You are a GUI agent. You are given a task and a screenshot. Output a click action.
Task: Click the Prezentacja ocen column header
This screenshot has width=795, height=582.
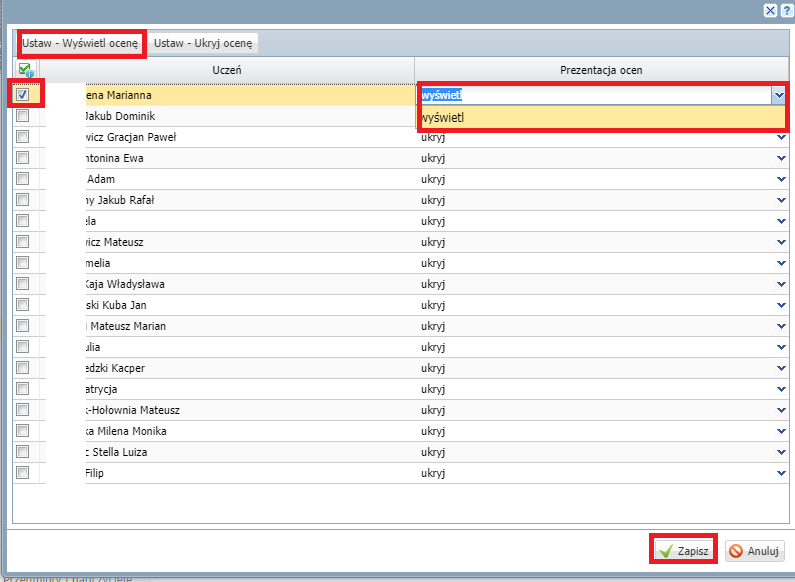tap(601, 70)
